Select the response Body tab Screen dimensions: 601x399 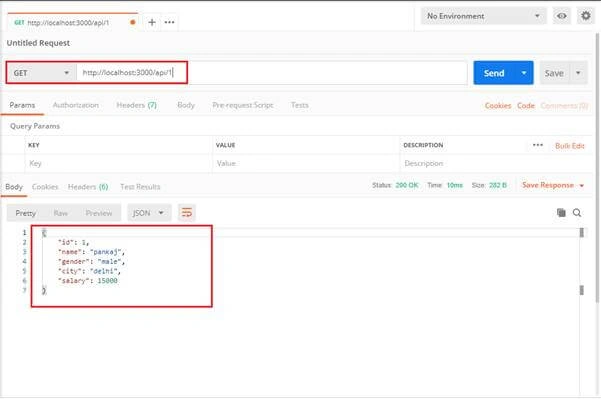(14, 187)
